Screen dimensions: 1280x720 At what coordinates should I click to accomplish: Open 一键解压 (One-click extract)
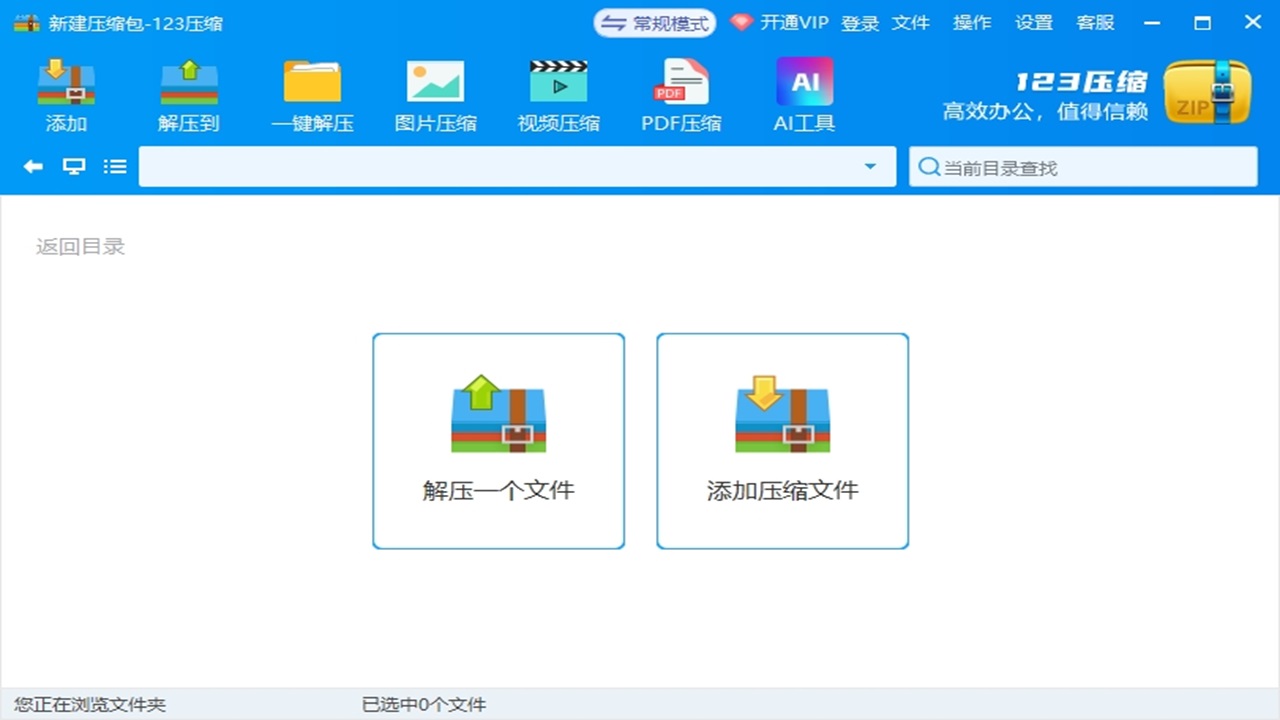(312, 95)
